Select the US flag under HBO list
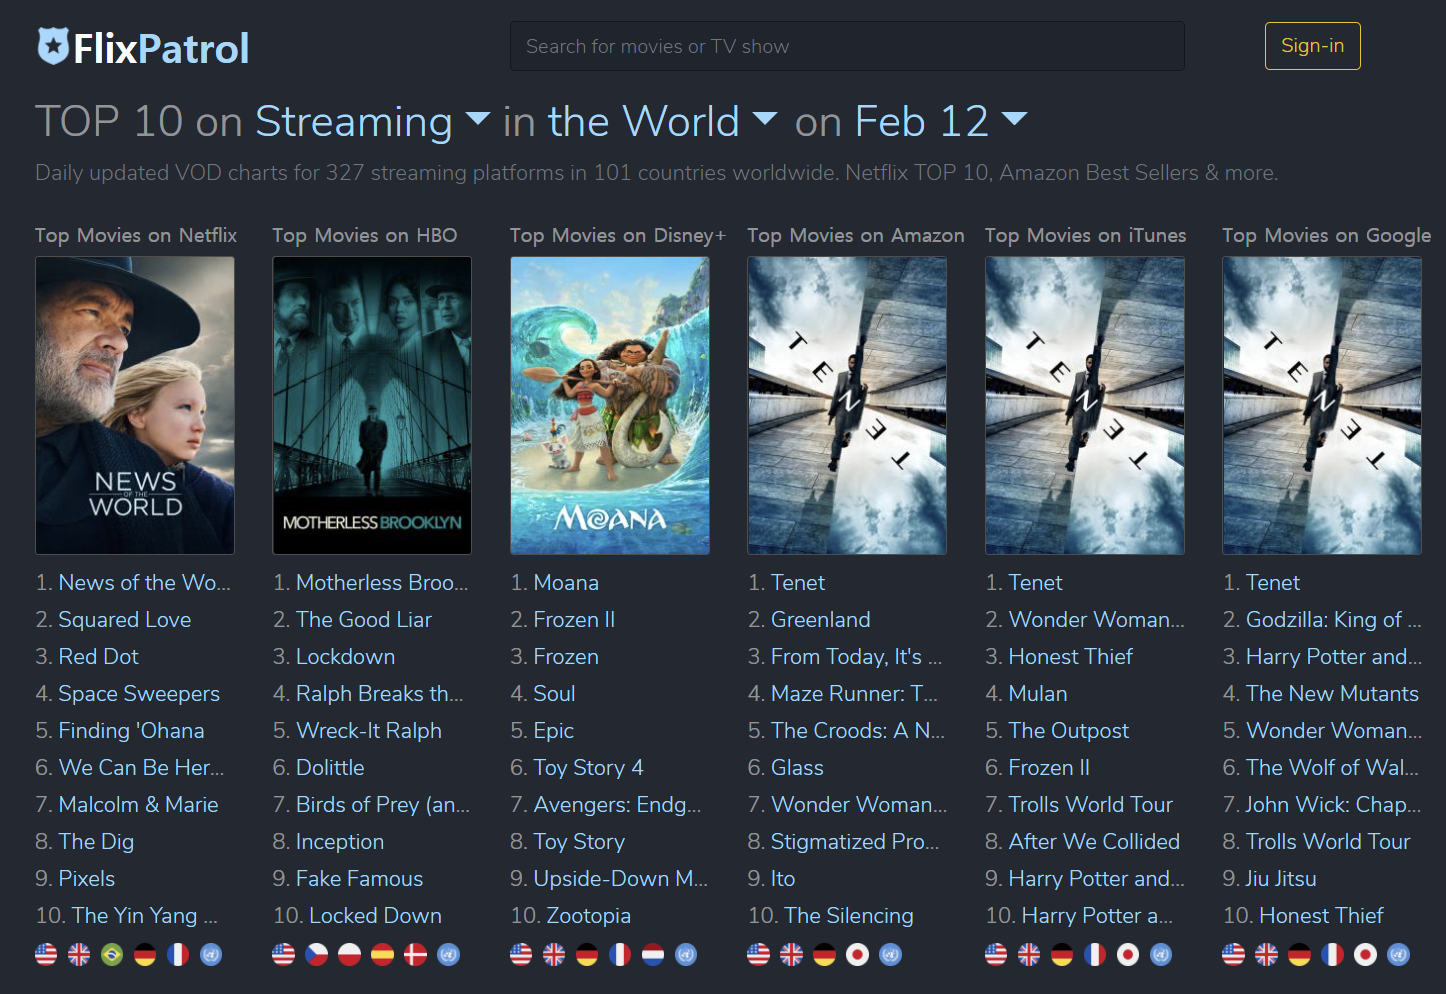The image size is (1446, 994). 284,954
